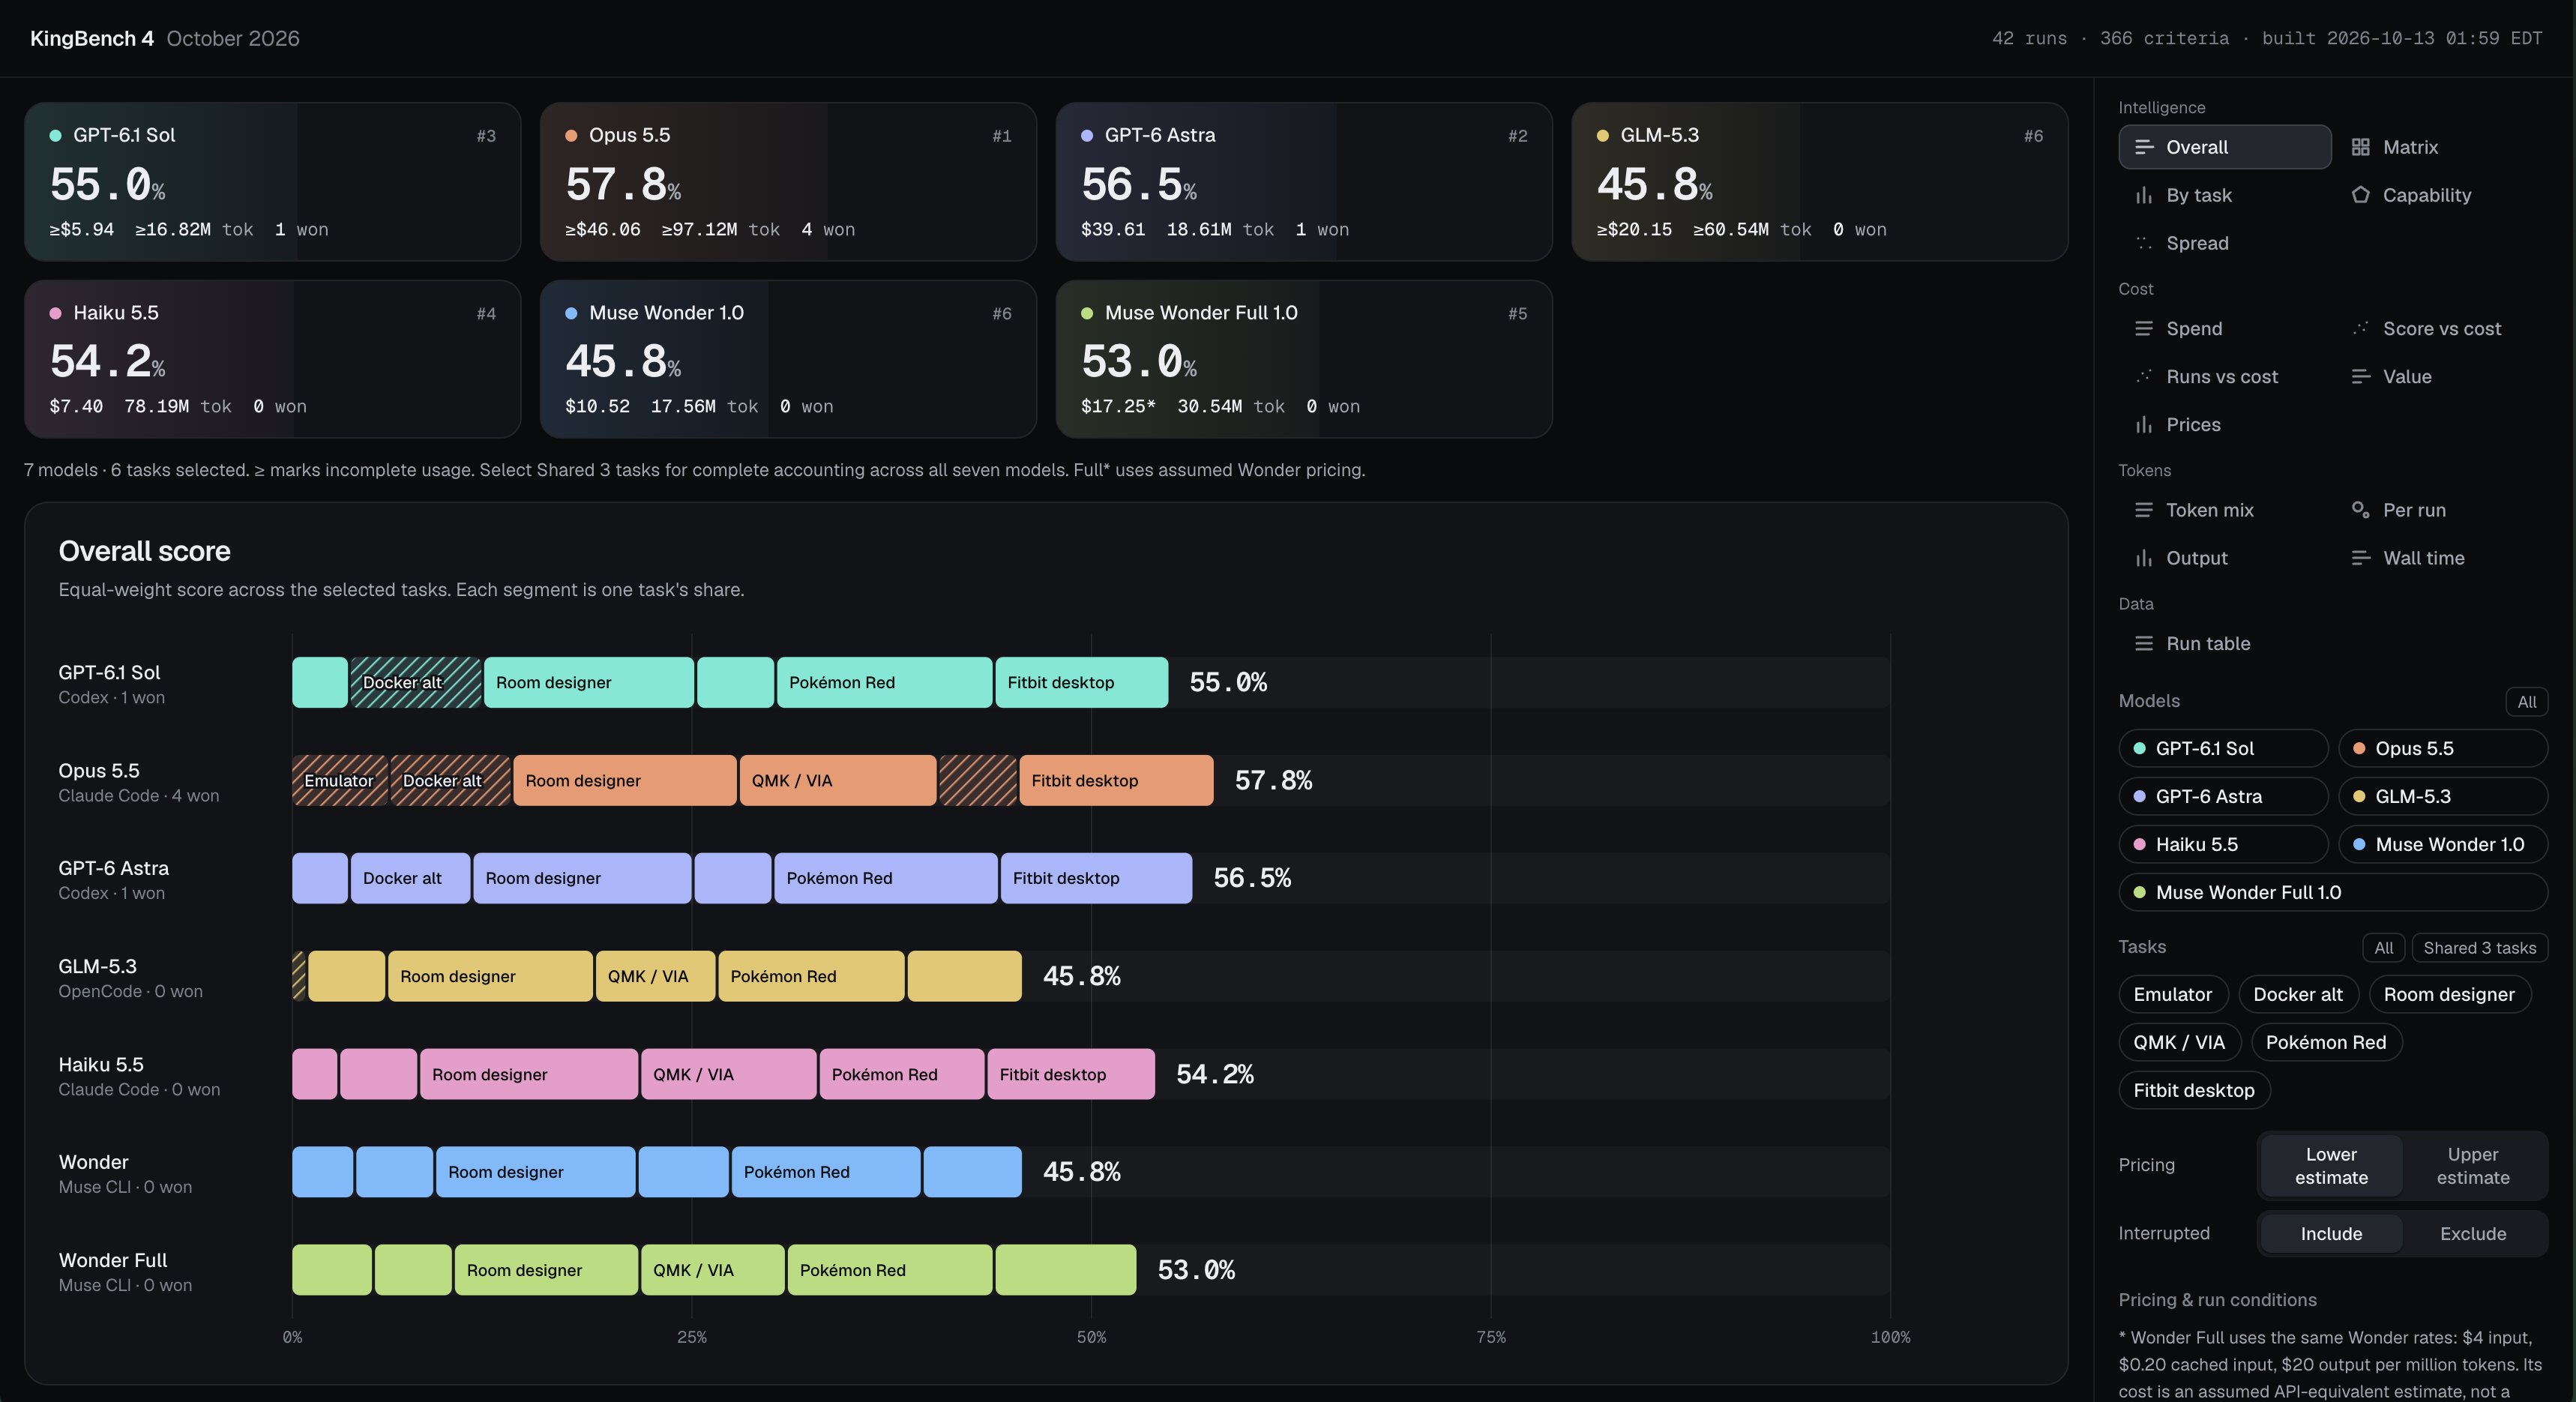
Task: Click Wonder Full Room designer segment
Action: (546, 1270)
